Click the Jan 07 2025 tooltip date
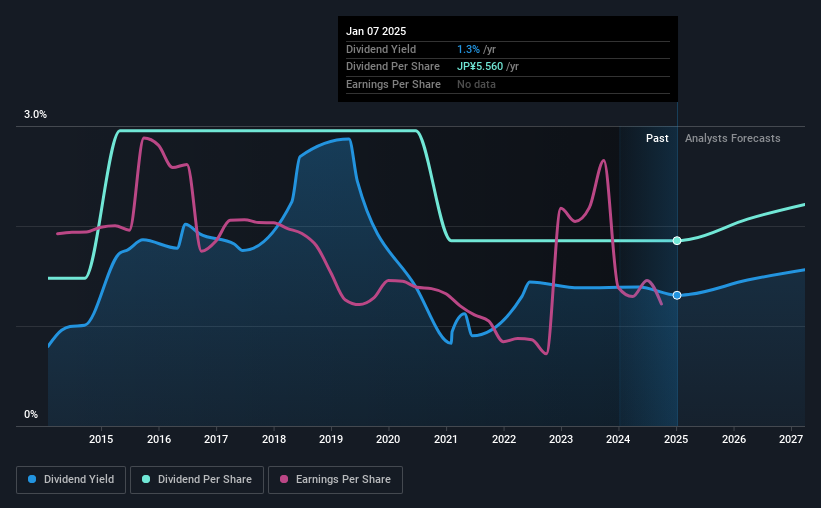The image size is (821, 508). (x=376, y=31)
